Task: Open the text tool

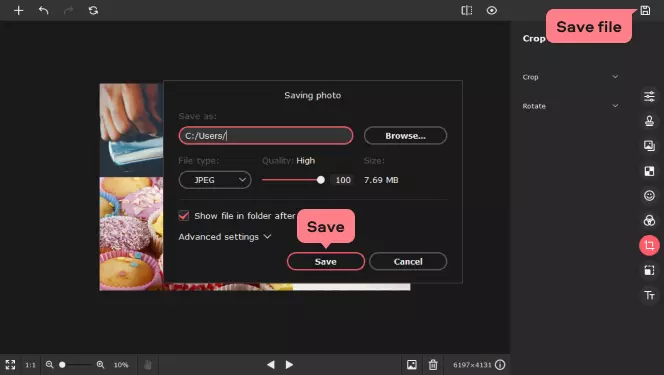Action: click(x=649, y=295)
